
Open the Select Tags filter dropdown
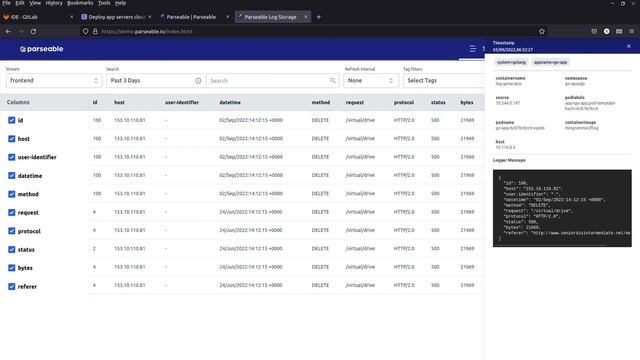coord(444,81)
